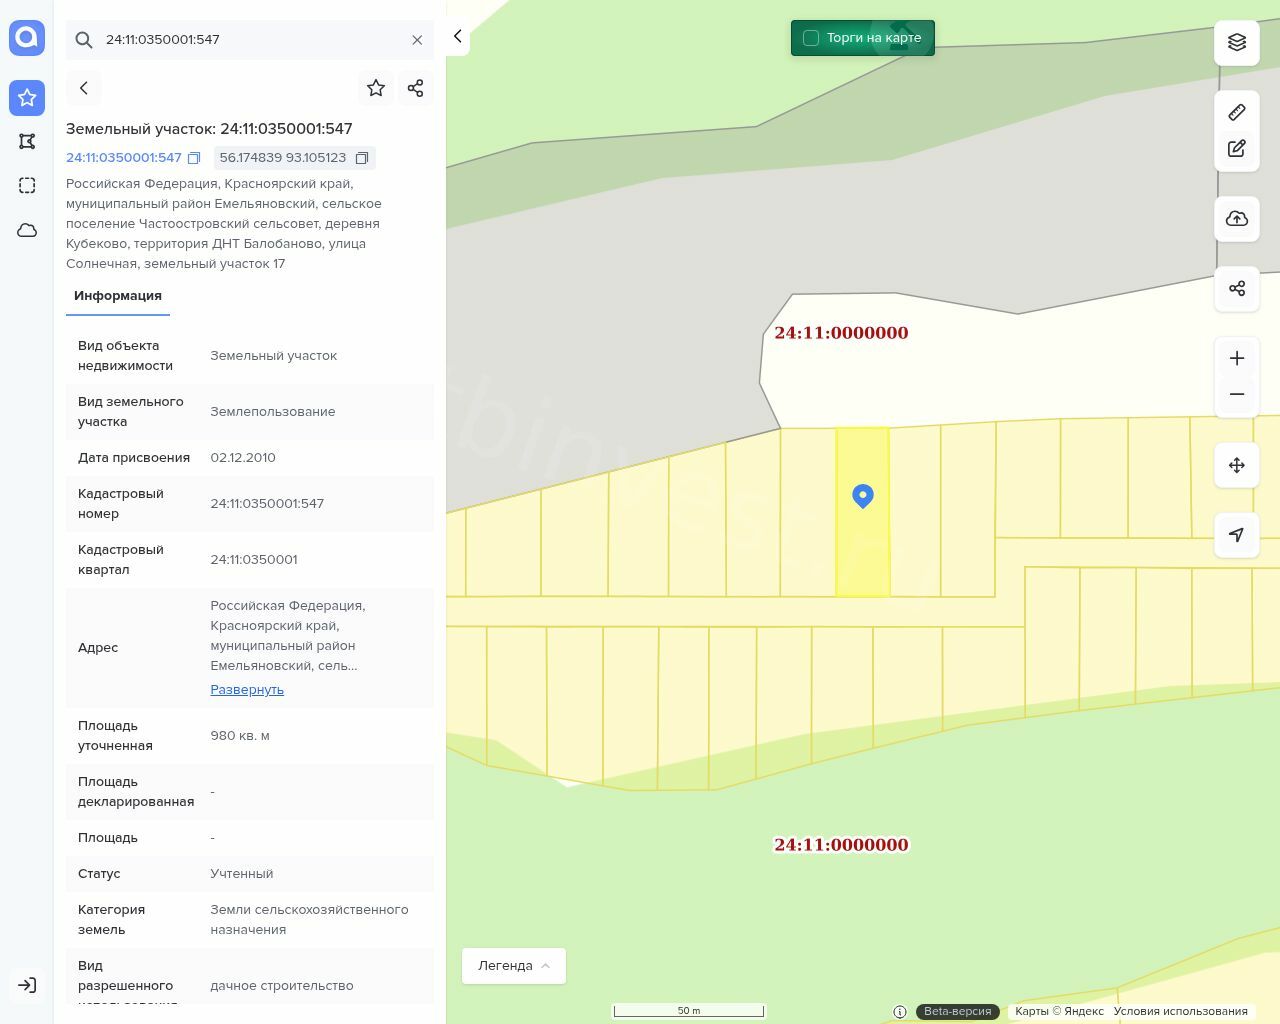Open Условия использования link

1180,1011
